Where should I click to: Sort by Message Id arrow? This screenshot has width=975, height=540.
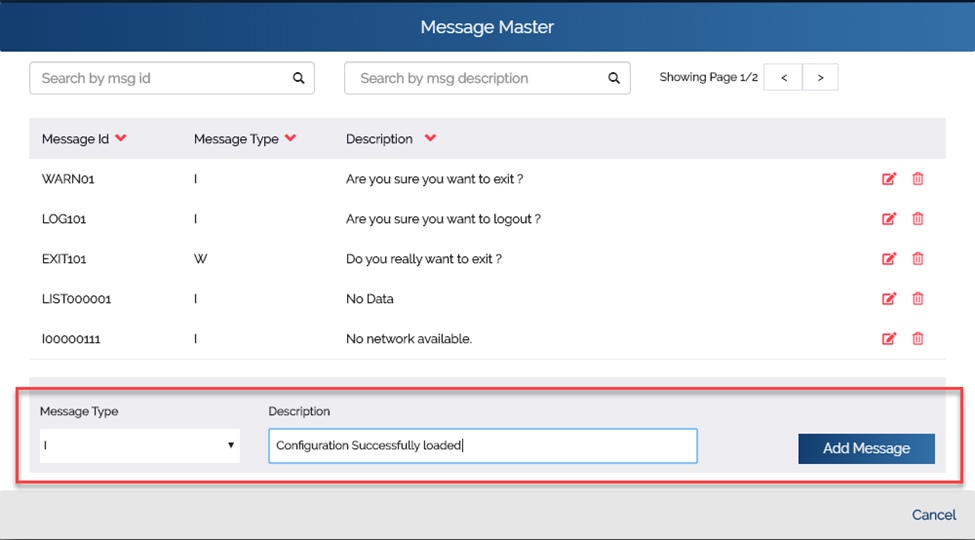pos(121,138)
